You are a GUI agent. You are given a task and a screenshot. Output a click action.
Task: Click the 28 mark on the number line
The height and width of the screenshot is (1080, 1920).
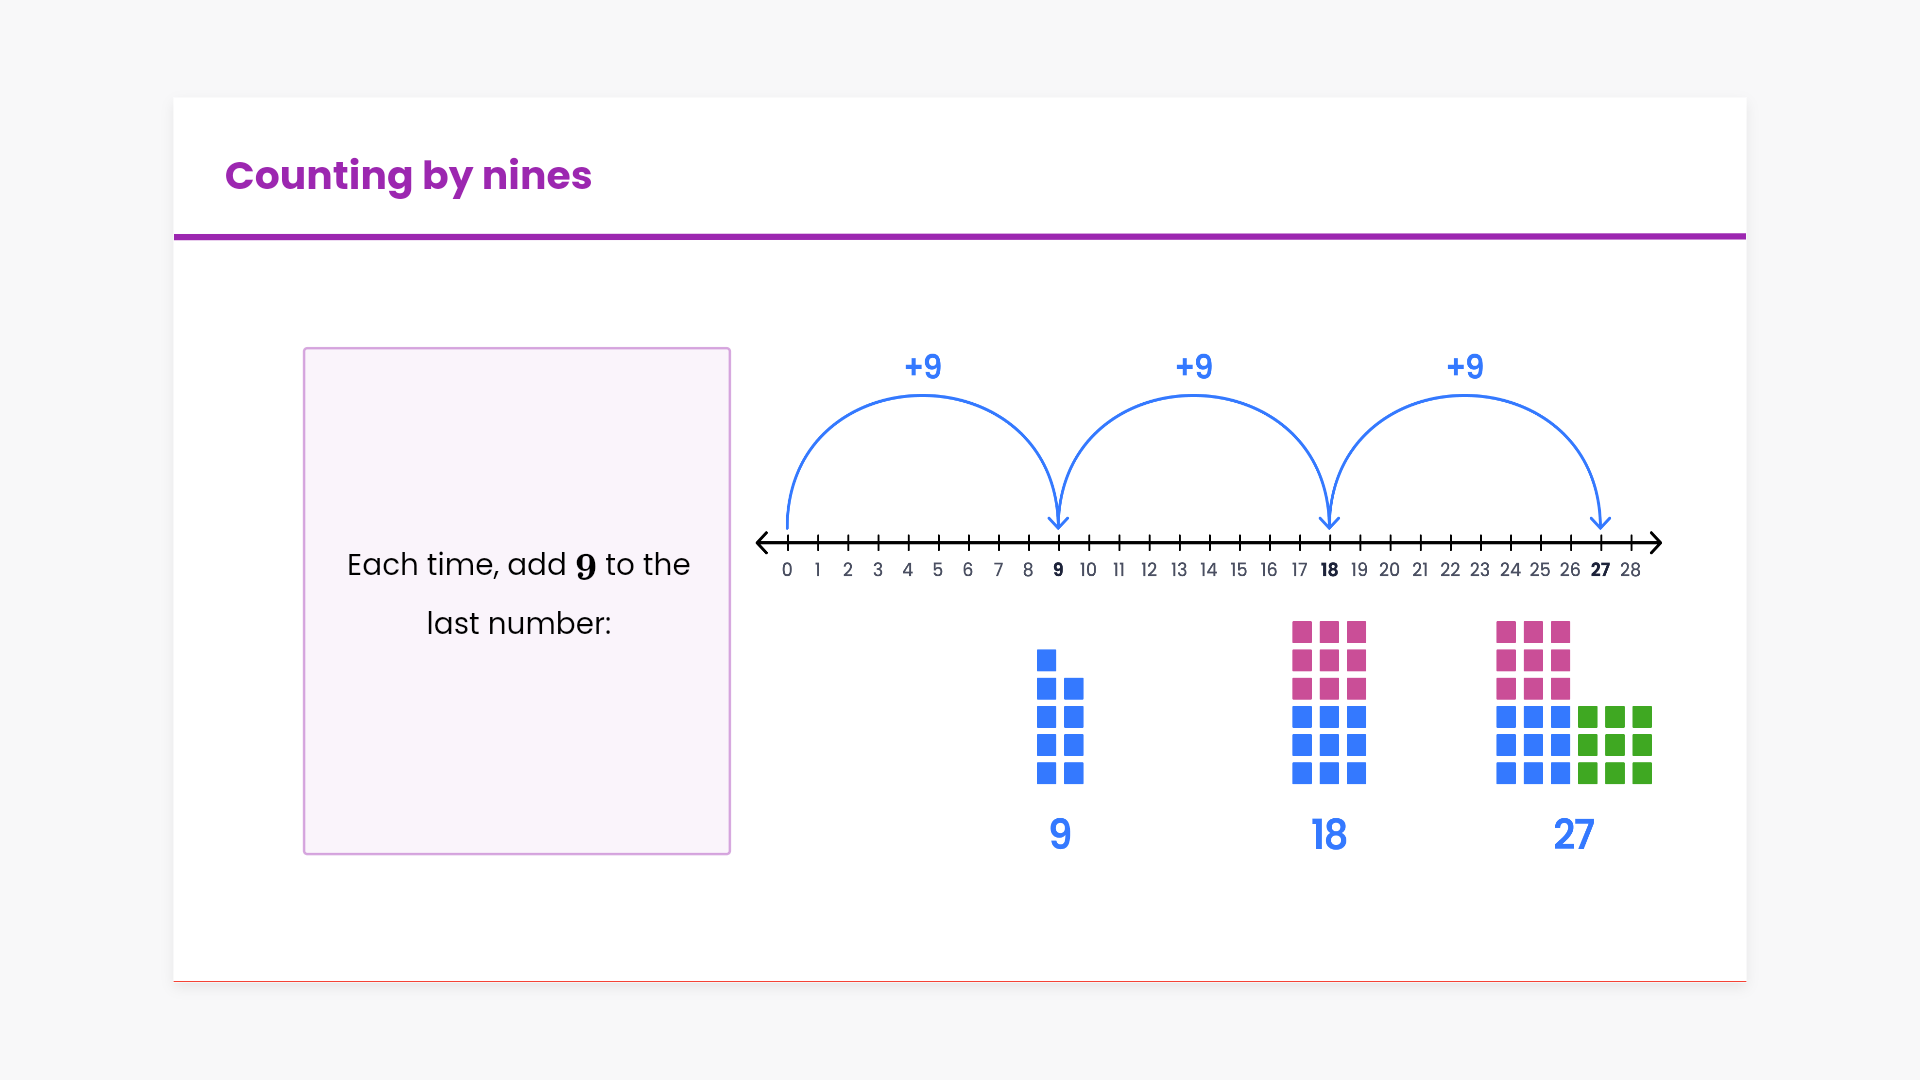[1630, 570]
